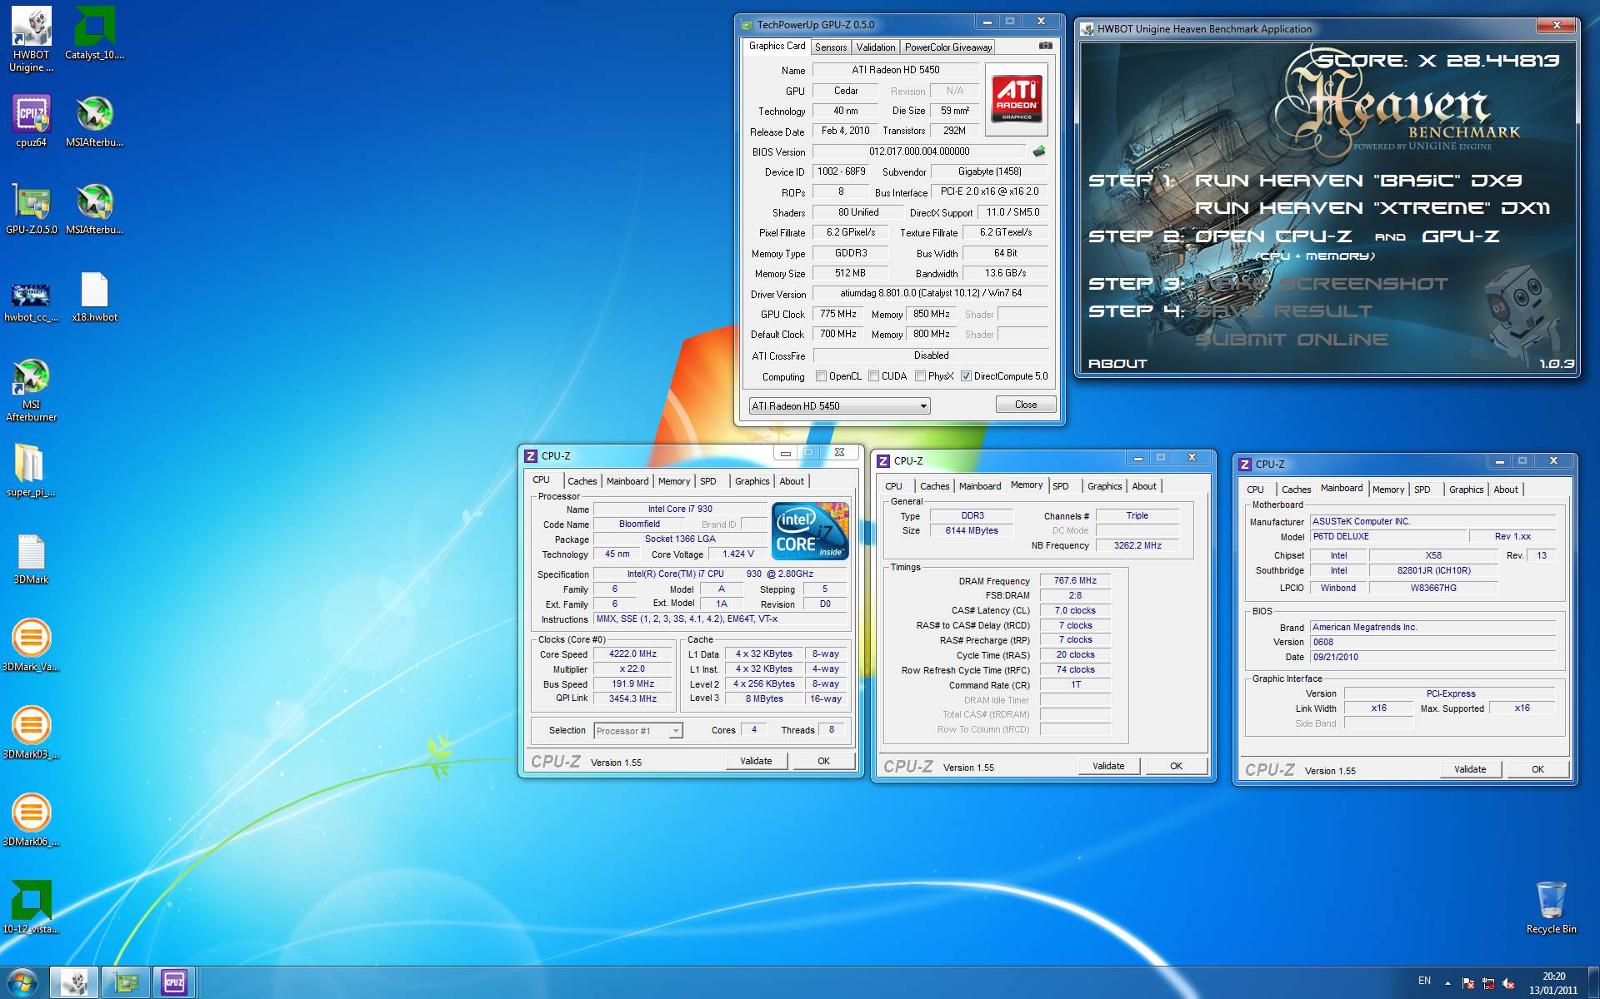Switch to the Validation tab in GPU-Z

tap(875, 47)
